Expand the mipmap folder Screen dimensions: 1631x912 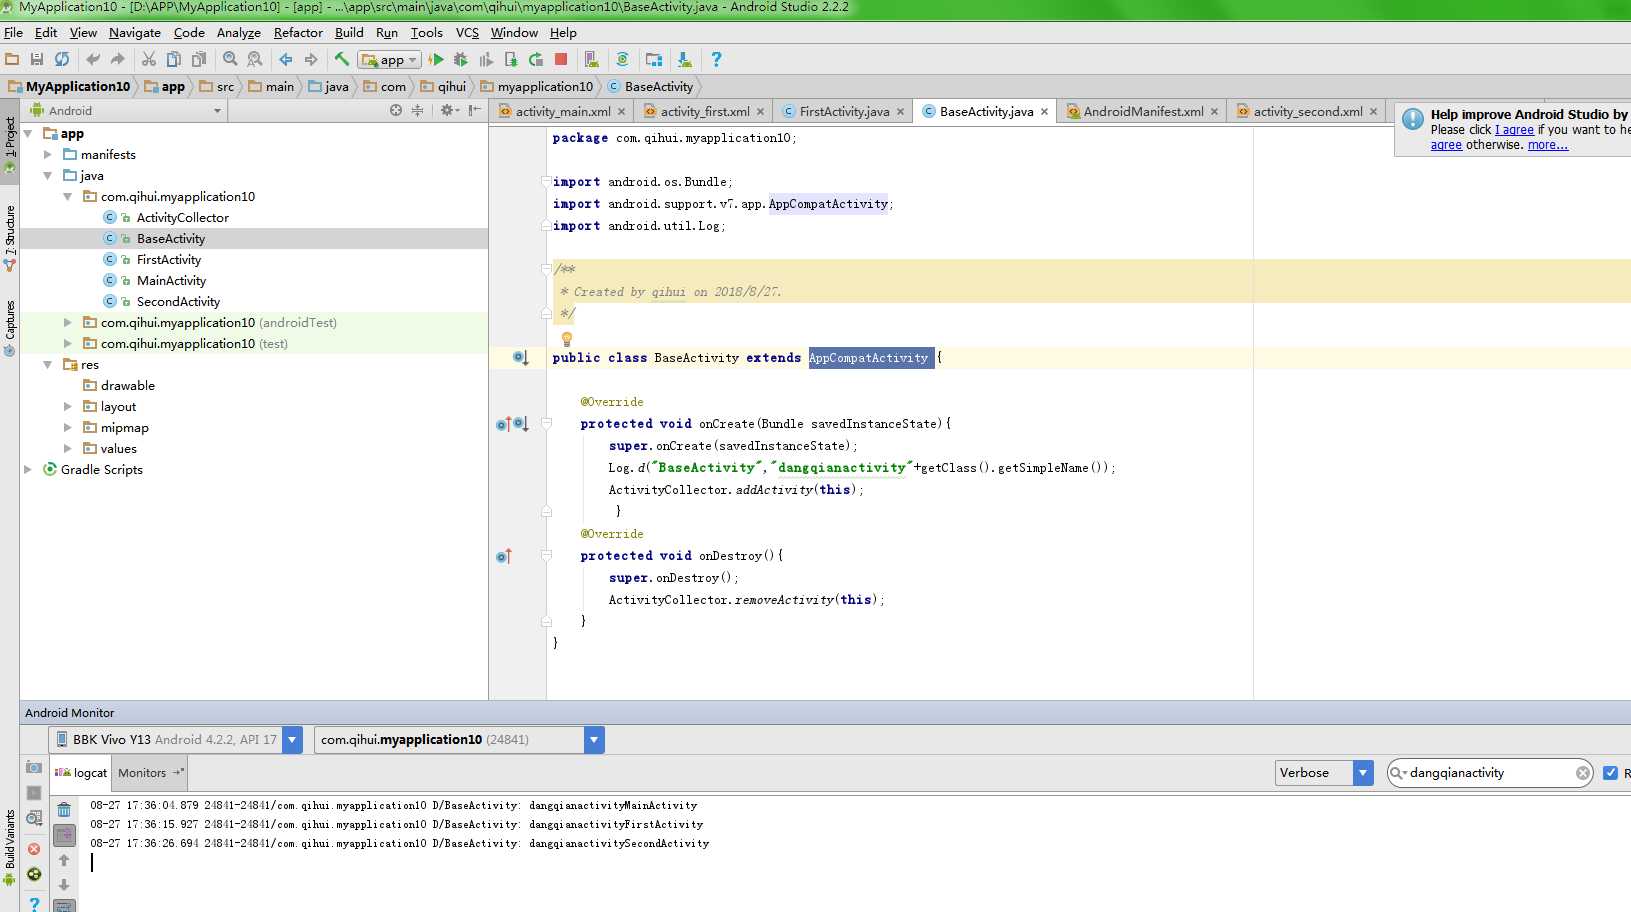coord(67,428)
